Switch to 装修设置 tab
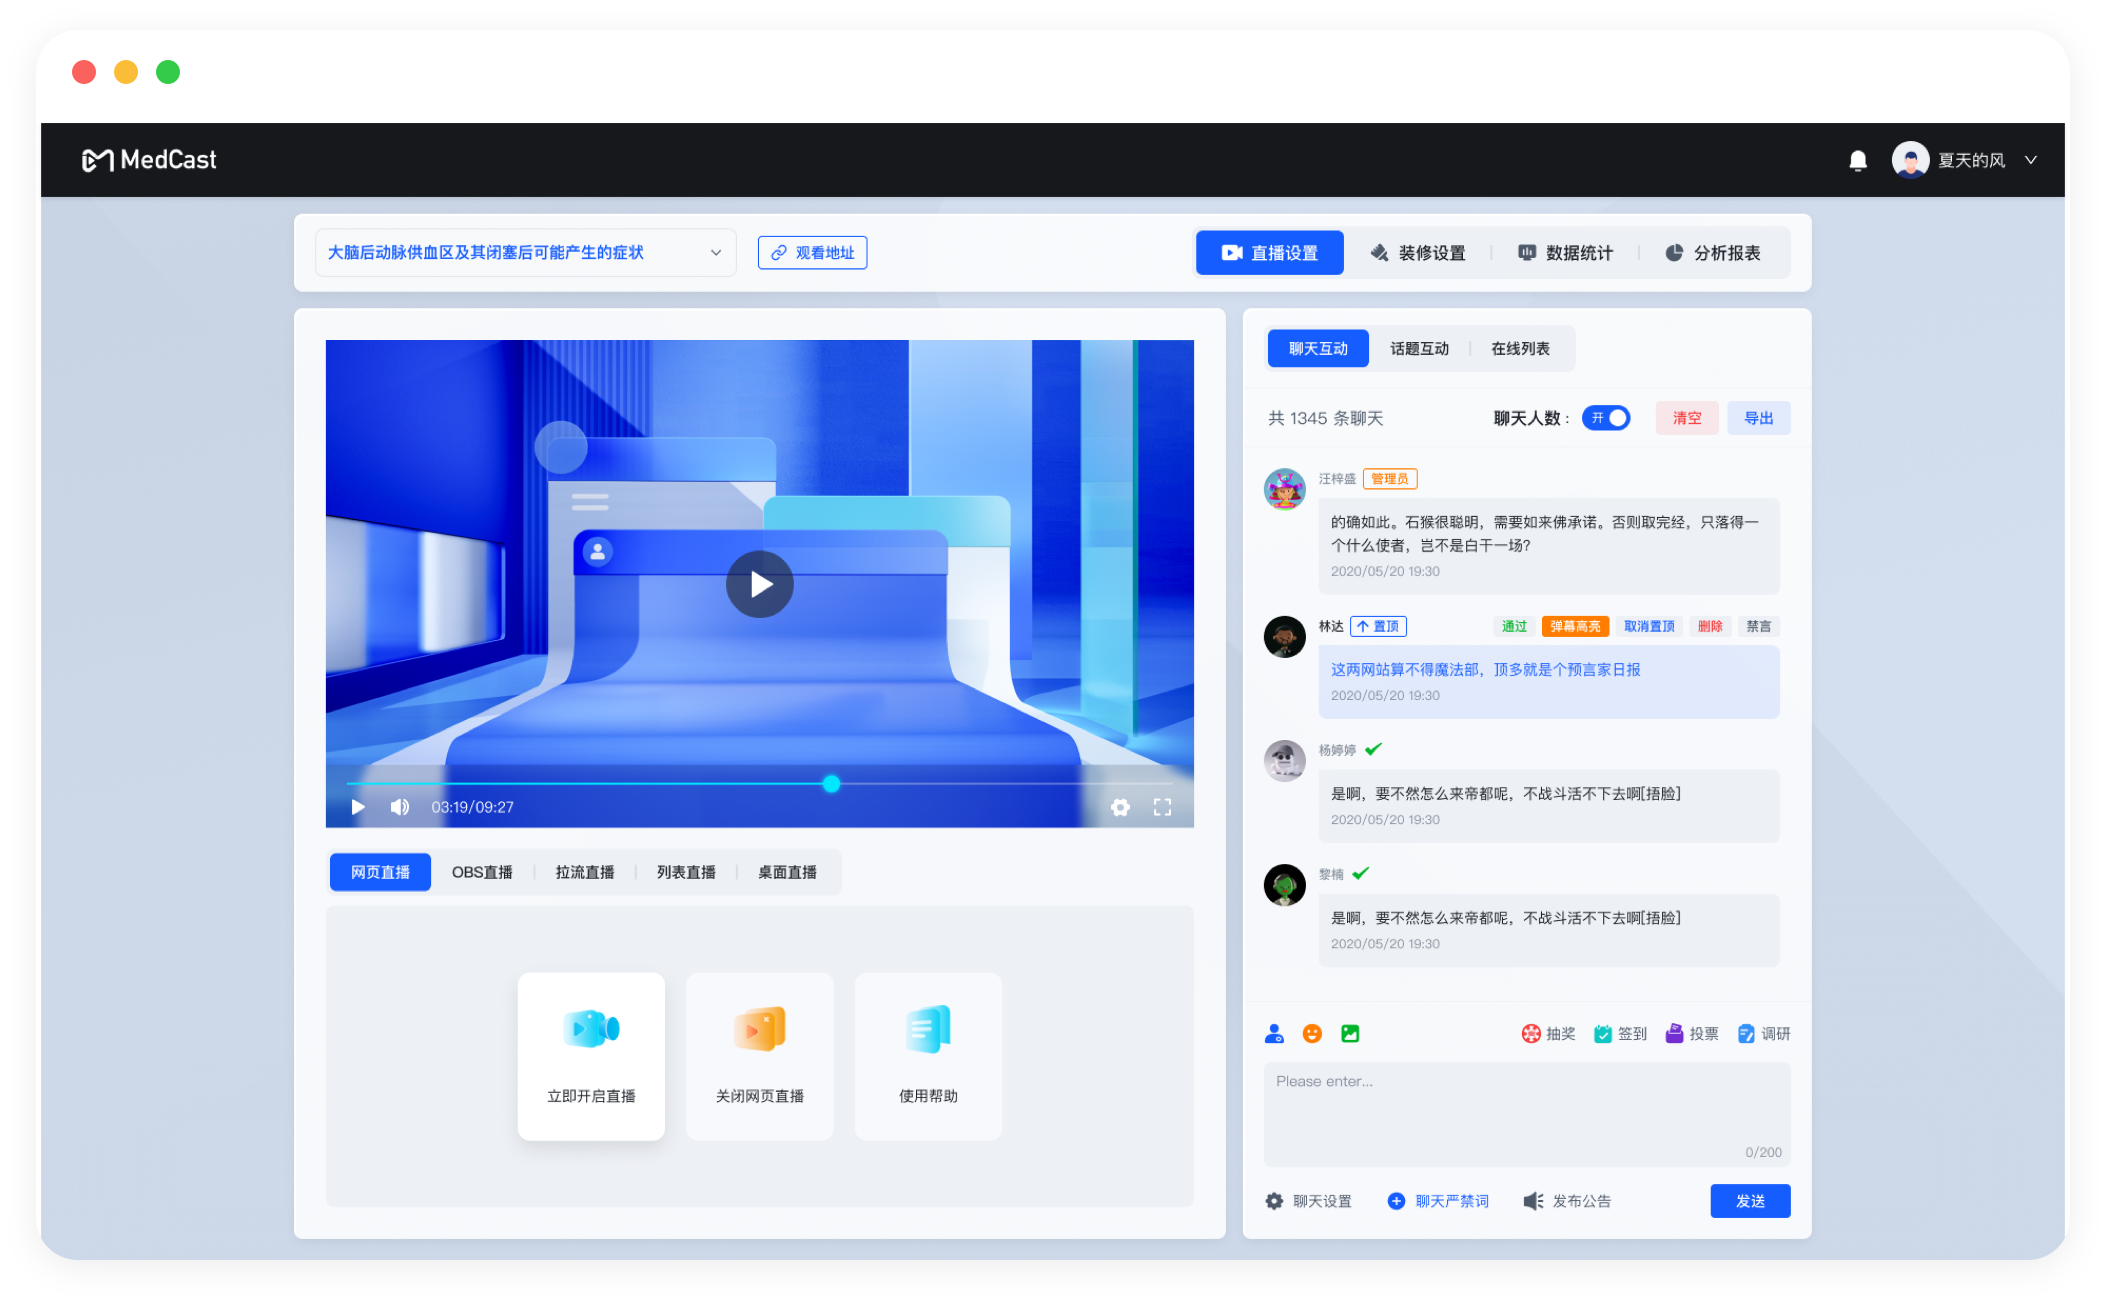2106x1302 pixels. [1417, 253]
